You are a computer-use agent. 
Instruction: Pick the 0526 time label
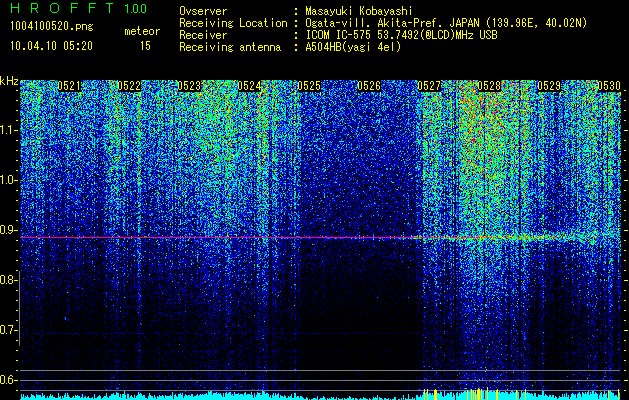[369, 86]
